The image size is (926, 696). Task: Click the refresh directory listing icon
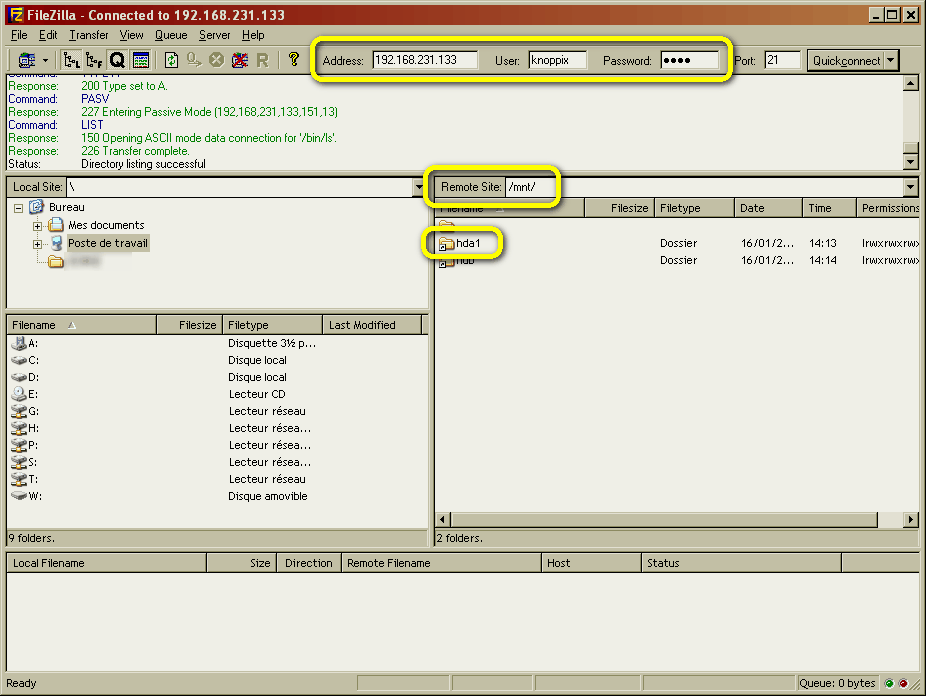[x=171, y=60]
